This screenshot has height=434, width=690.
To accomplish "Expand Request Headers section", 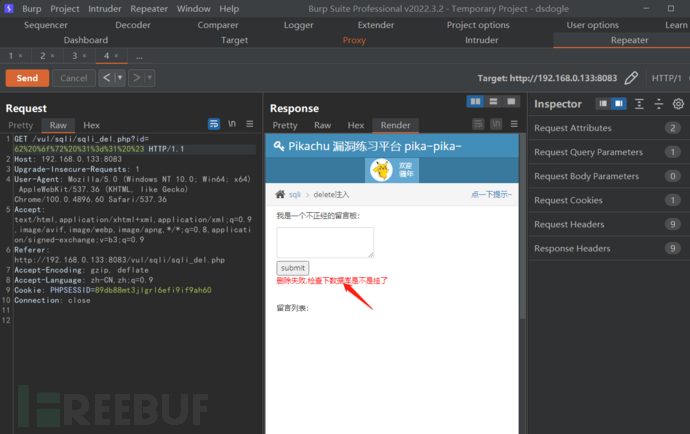I will (x=609, y=224).
